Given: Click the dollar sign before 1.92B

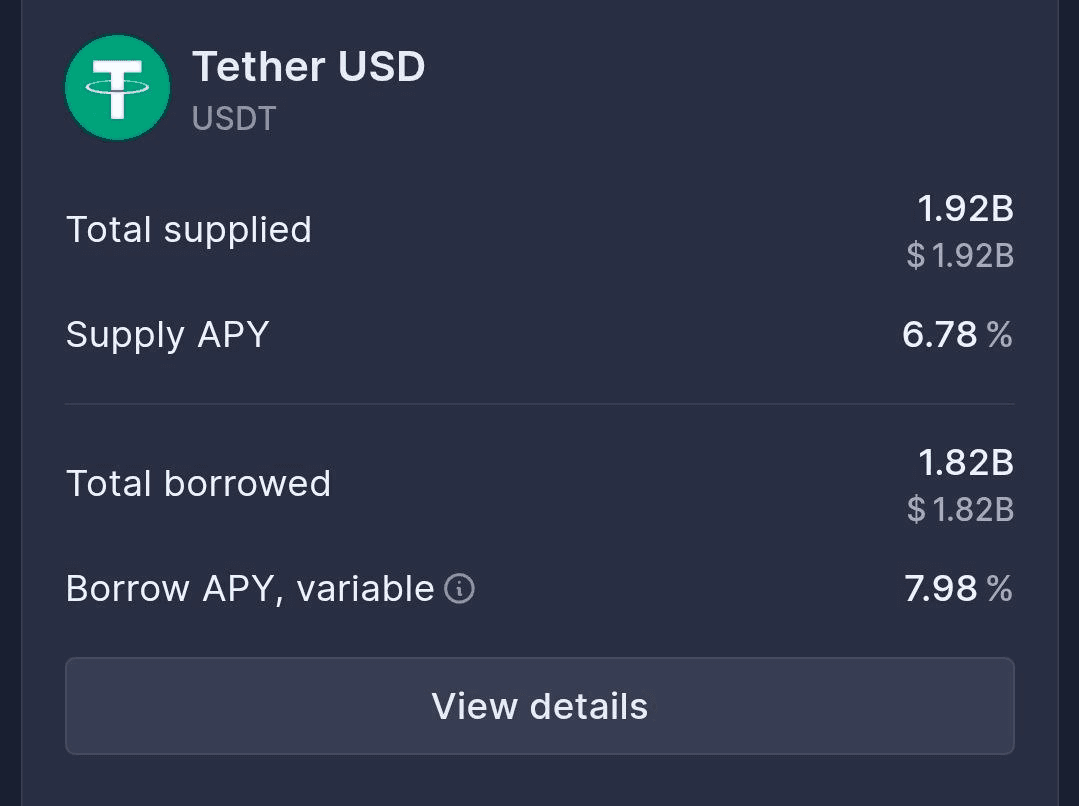Looking at the screenshot, I should tap(916, 256).
